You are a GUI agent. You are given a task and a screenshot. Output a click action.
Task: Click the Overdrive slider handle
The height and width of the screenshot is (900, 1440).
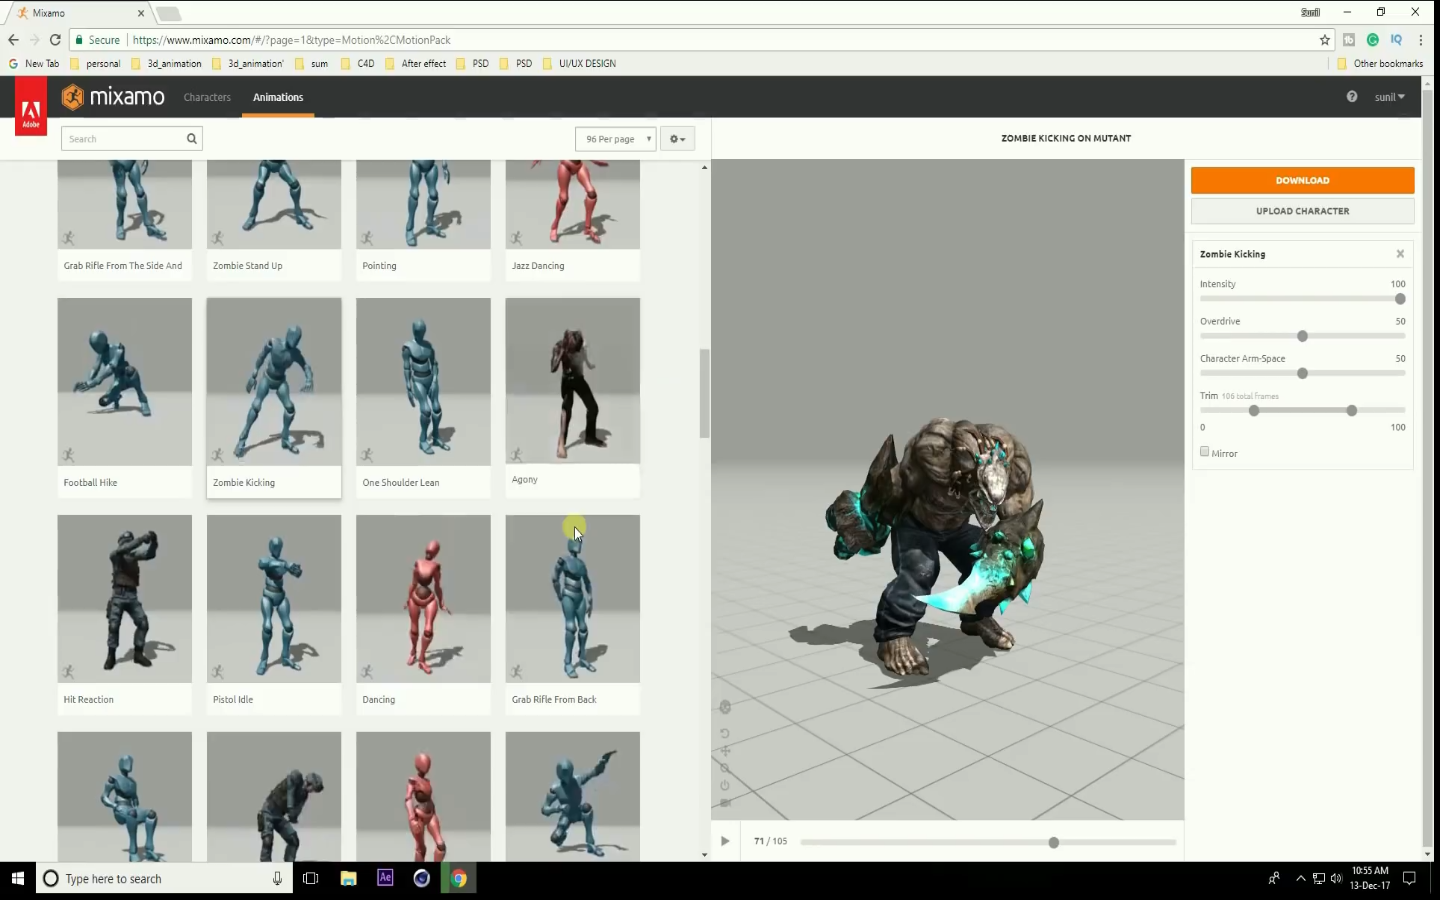(1302, 336)
